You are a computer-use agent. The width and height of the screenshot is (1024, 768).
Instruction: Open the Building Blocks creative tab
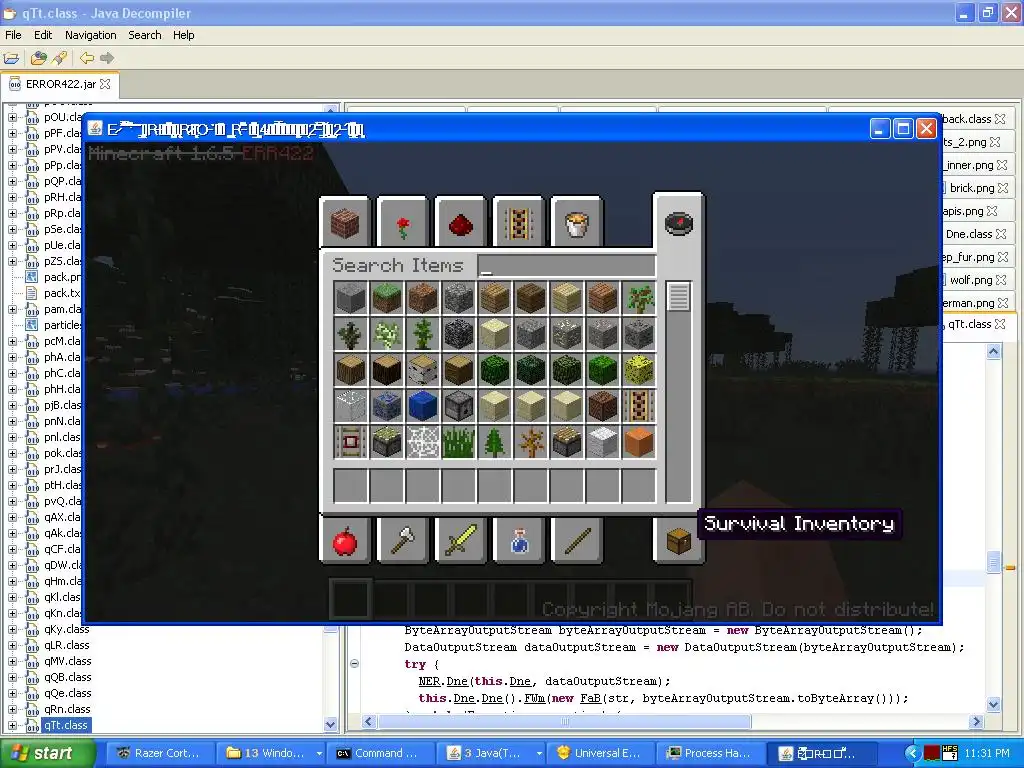pos(345,223)
